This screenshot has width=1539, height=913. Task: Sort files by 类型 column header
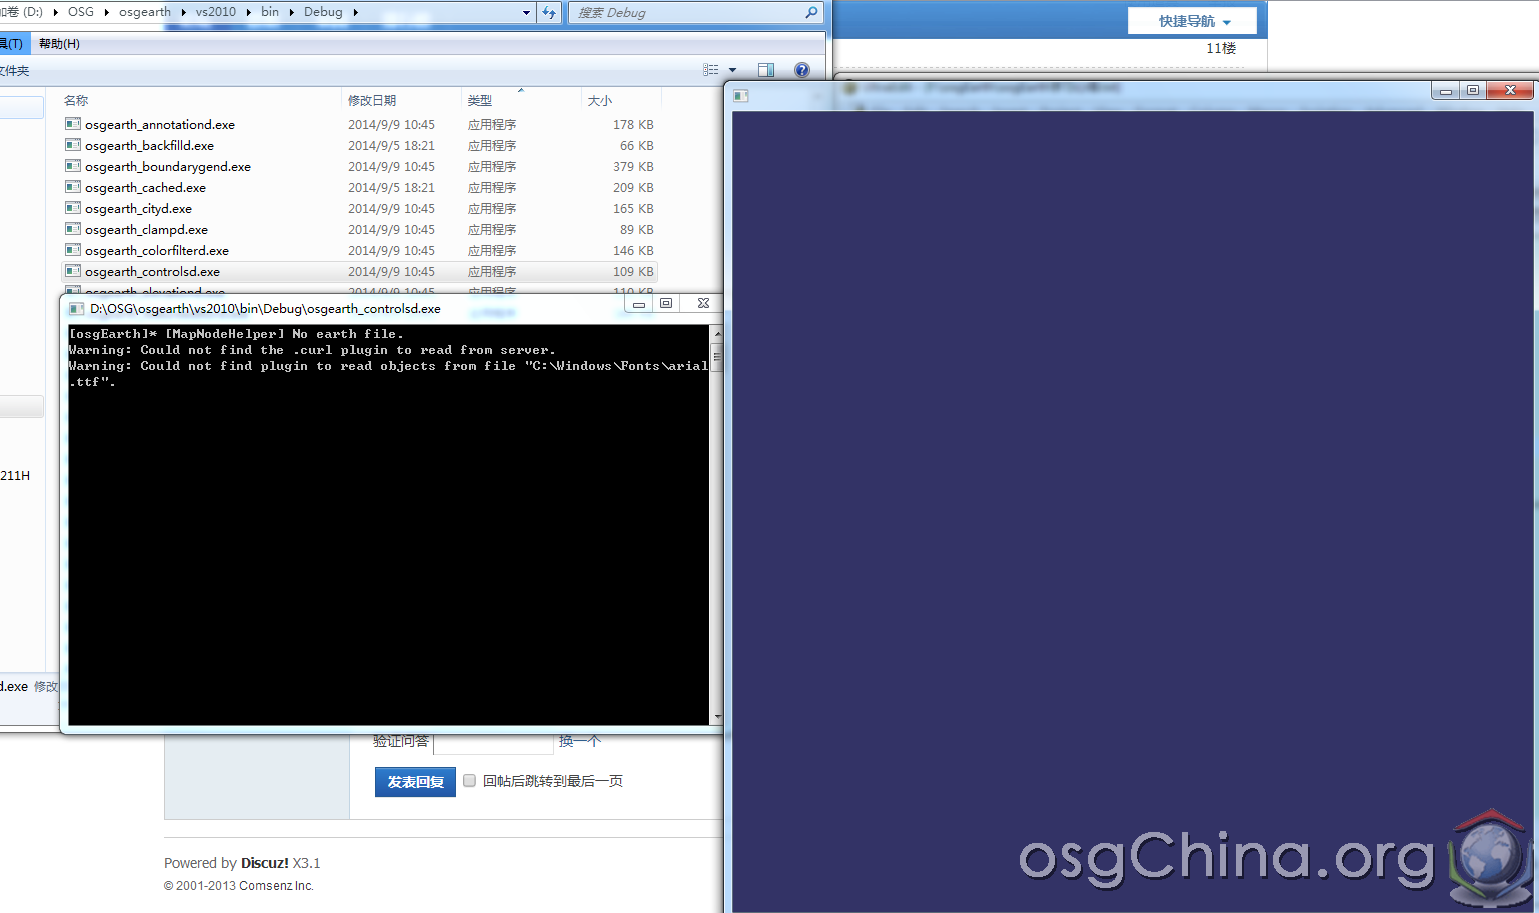tap(480, 100)
